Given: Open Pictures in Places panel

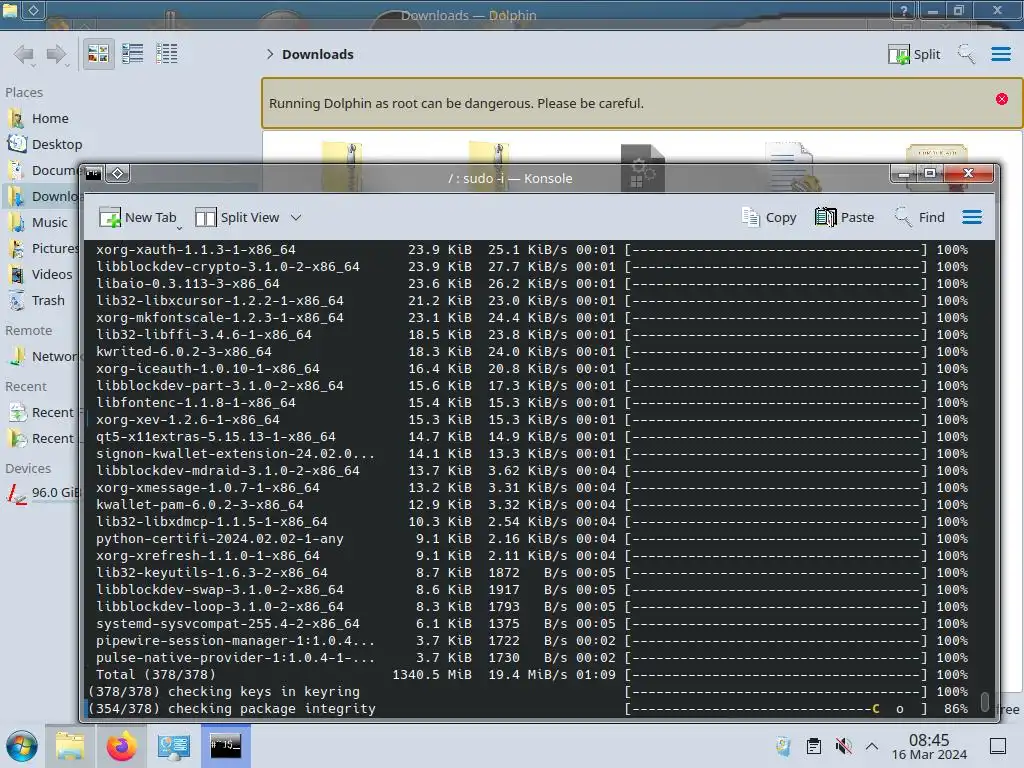Looking at the screenshot, I should pyautogui.click(x=42, y=249).
